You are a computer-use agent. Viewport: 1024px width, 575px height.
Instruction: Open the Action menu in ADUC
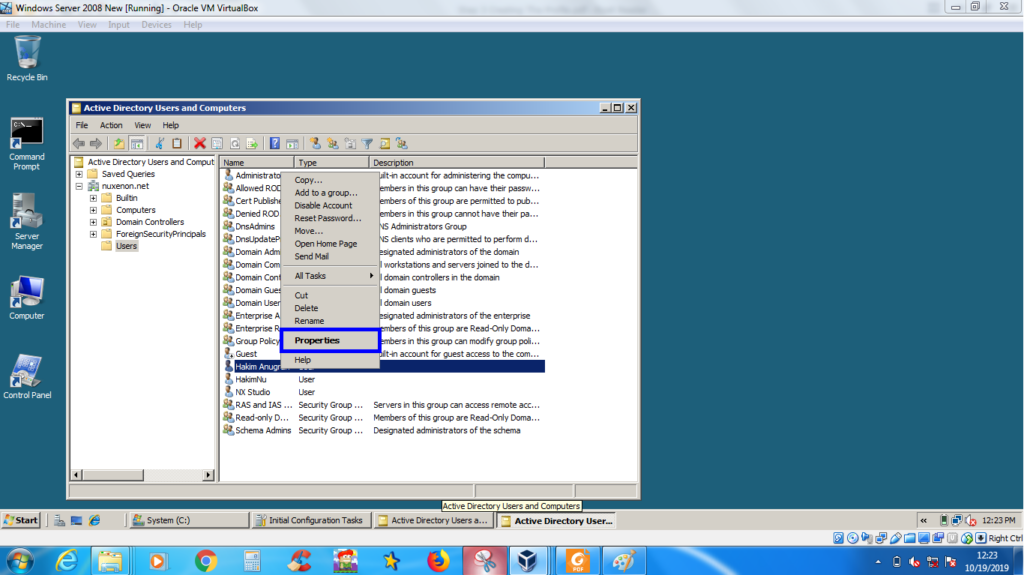(110, 125)
